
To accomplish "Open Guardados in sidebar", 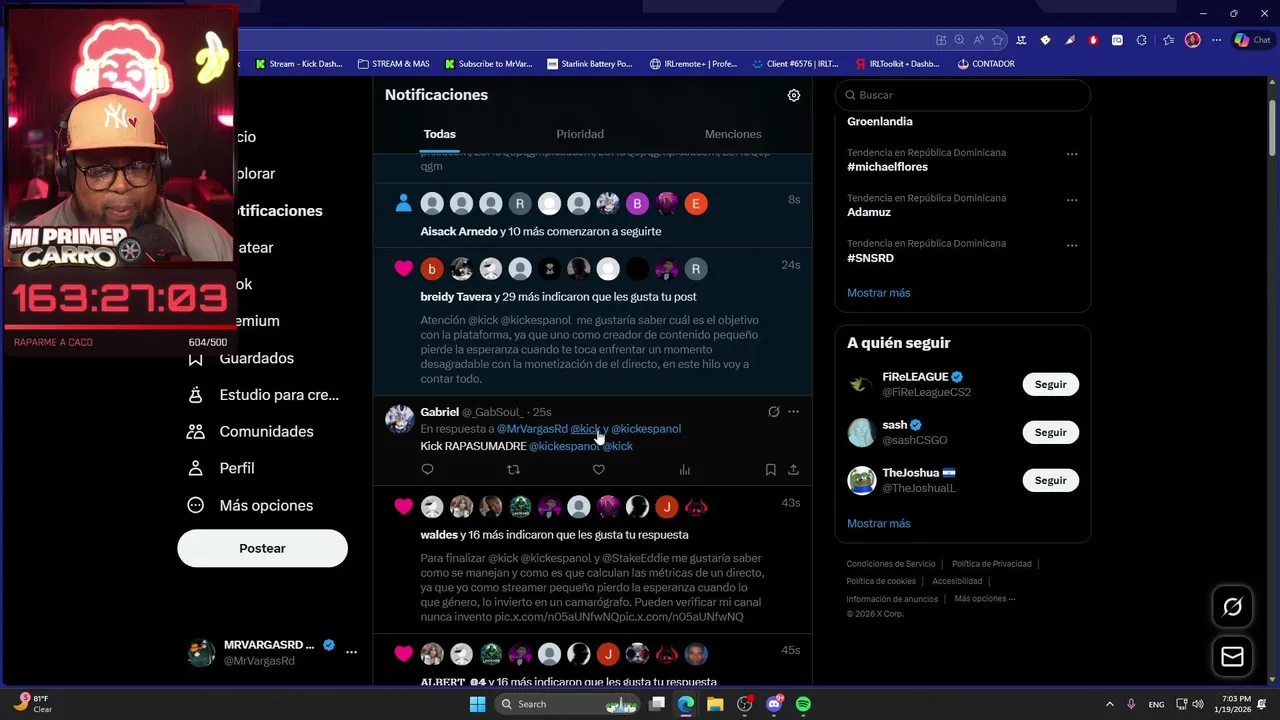I will (x=241, y=358).
